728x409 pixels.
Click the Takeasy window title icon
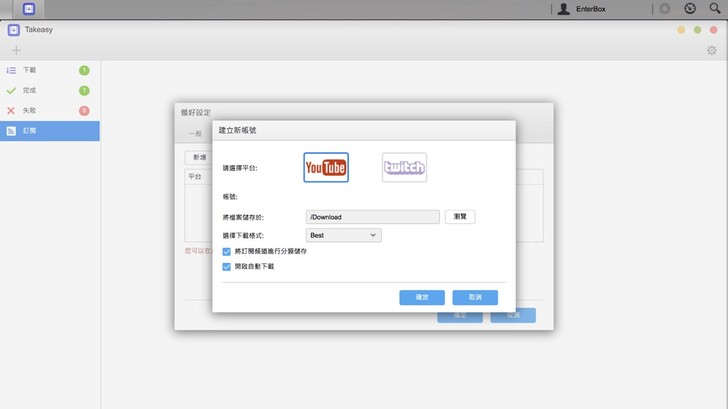tap(13, 30)
